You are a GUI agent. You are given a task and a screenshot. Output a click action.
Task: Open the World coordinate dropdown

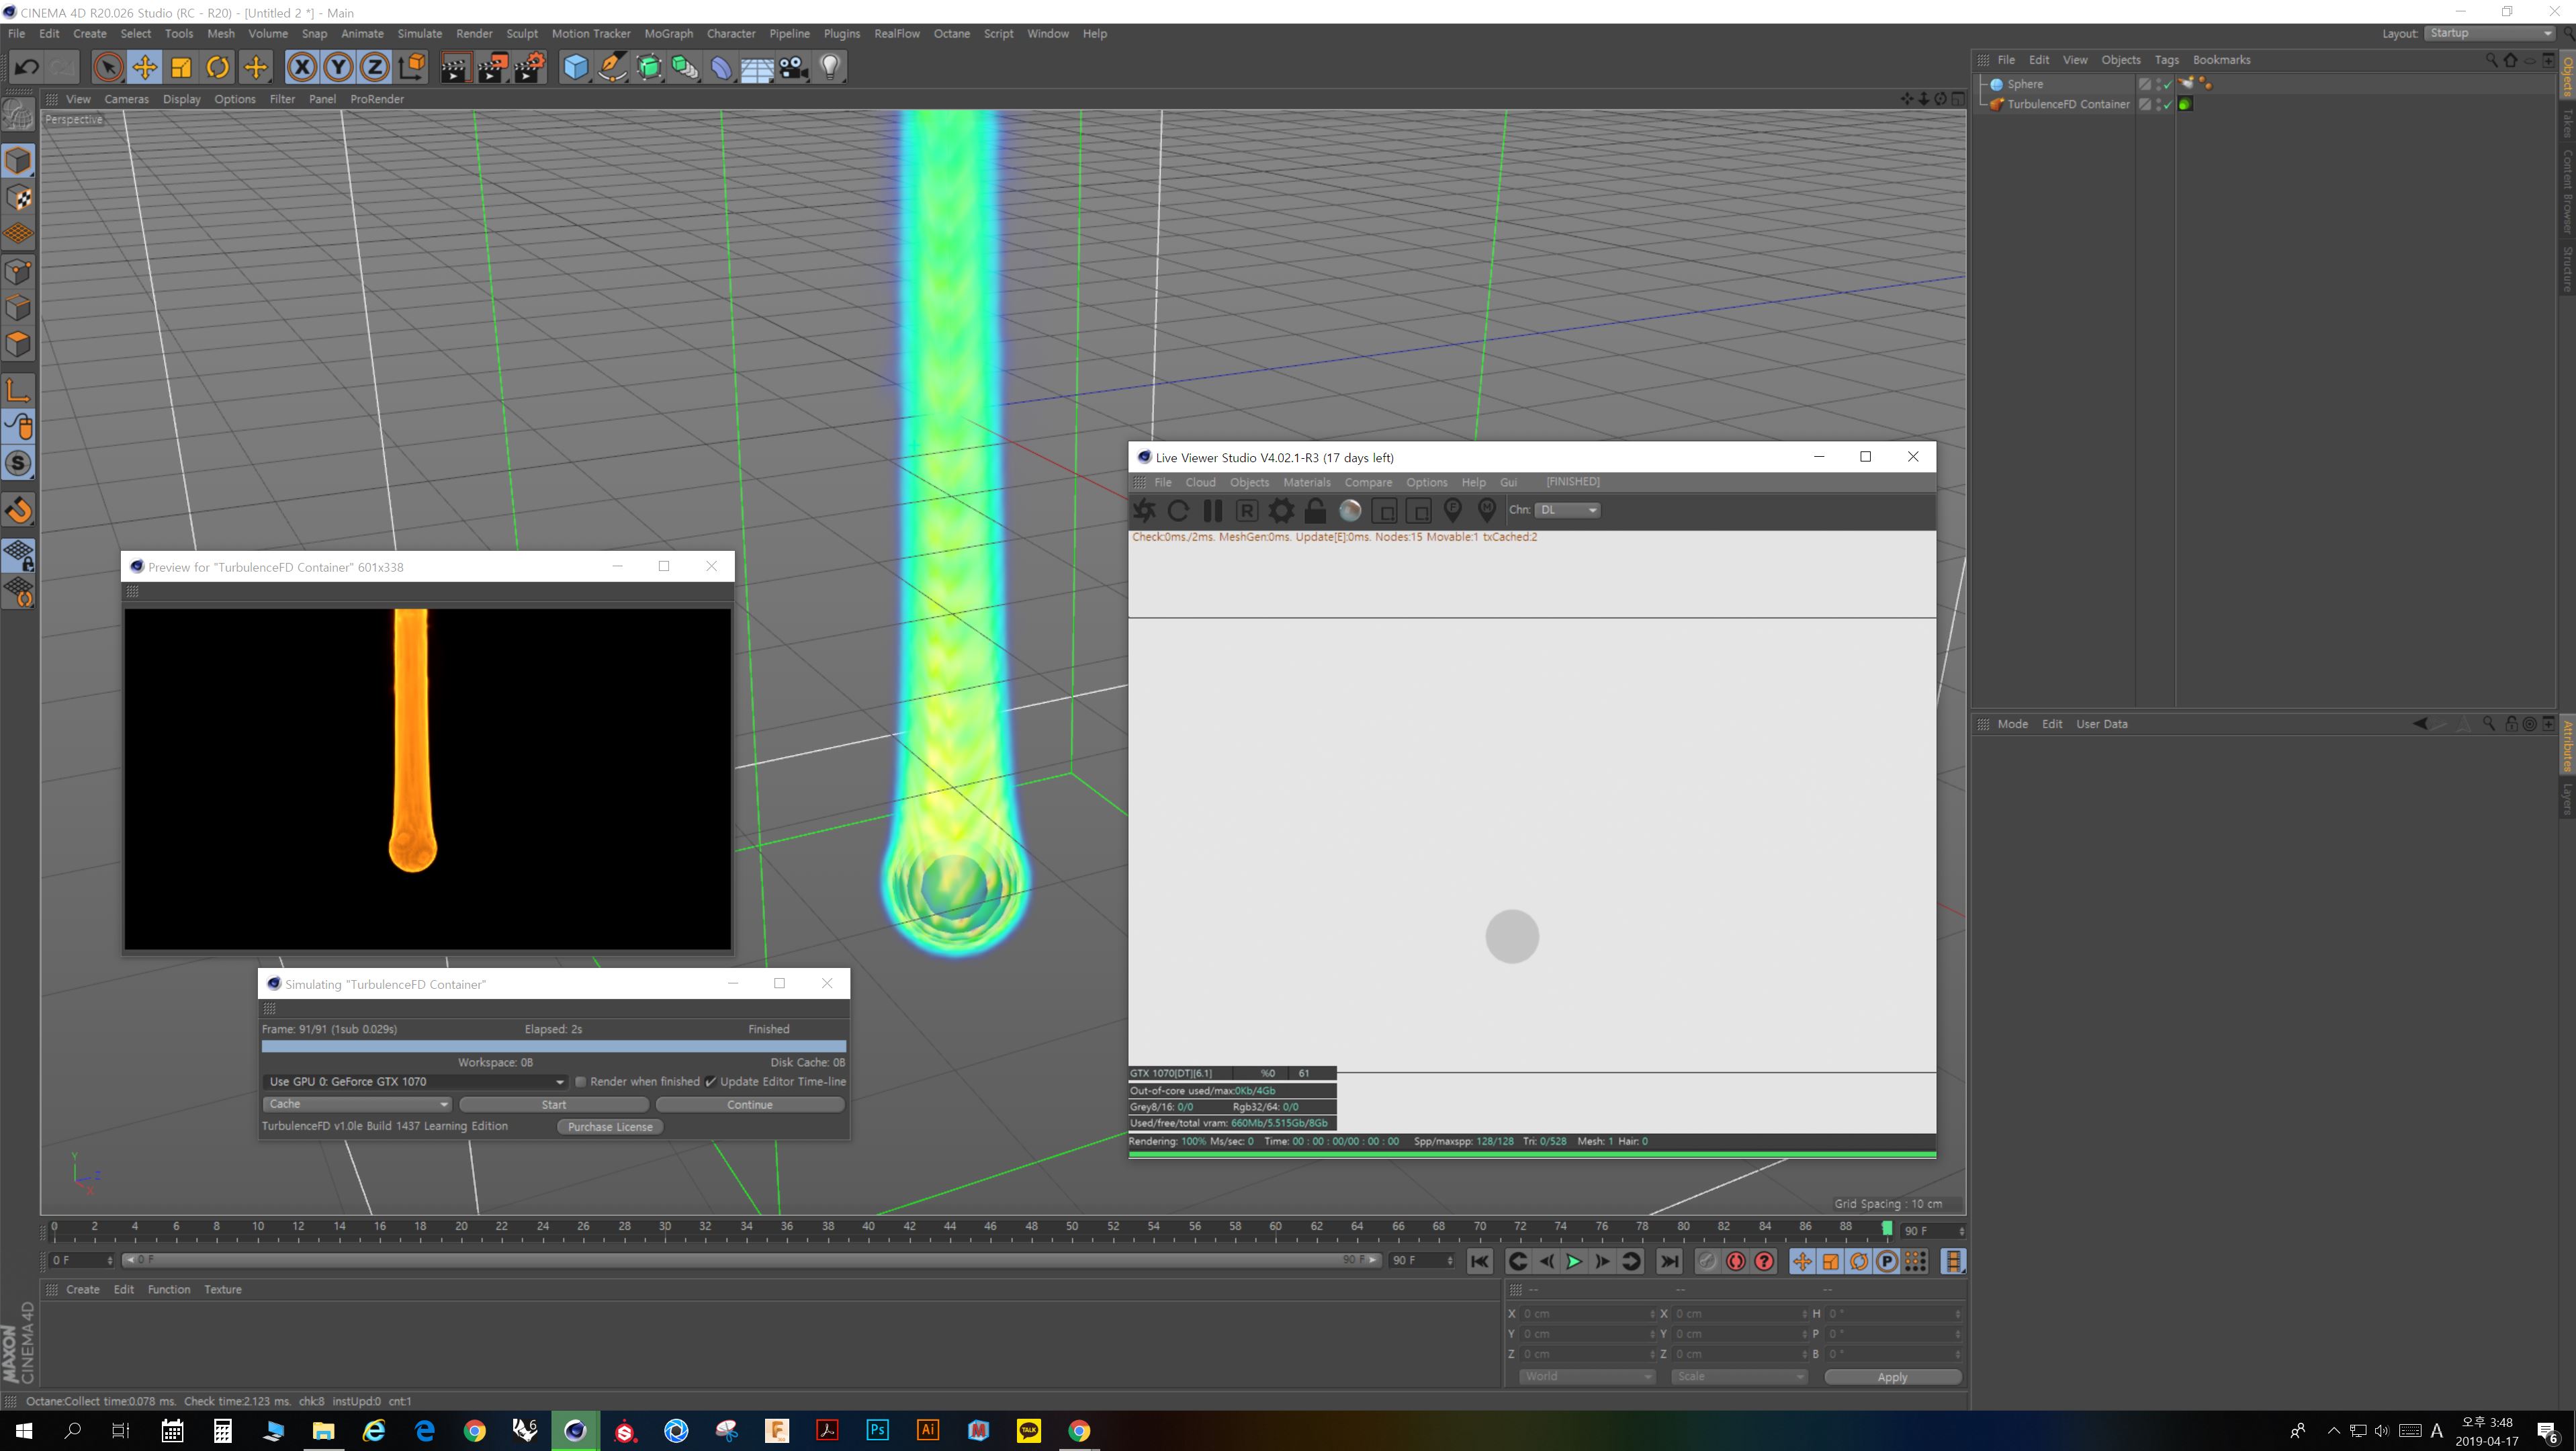1587,1377
